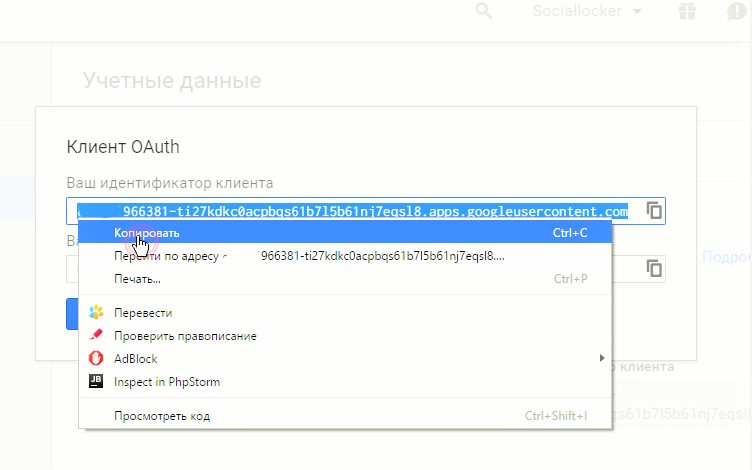This screenshot has height=470, width=752.
Task: Expand the AdBlock submenu arrow
Action: pos(602,358)
